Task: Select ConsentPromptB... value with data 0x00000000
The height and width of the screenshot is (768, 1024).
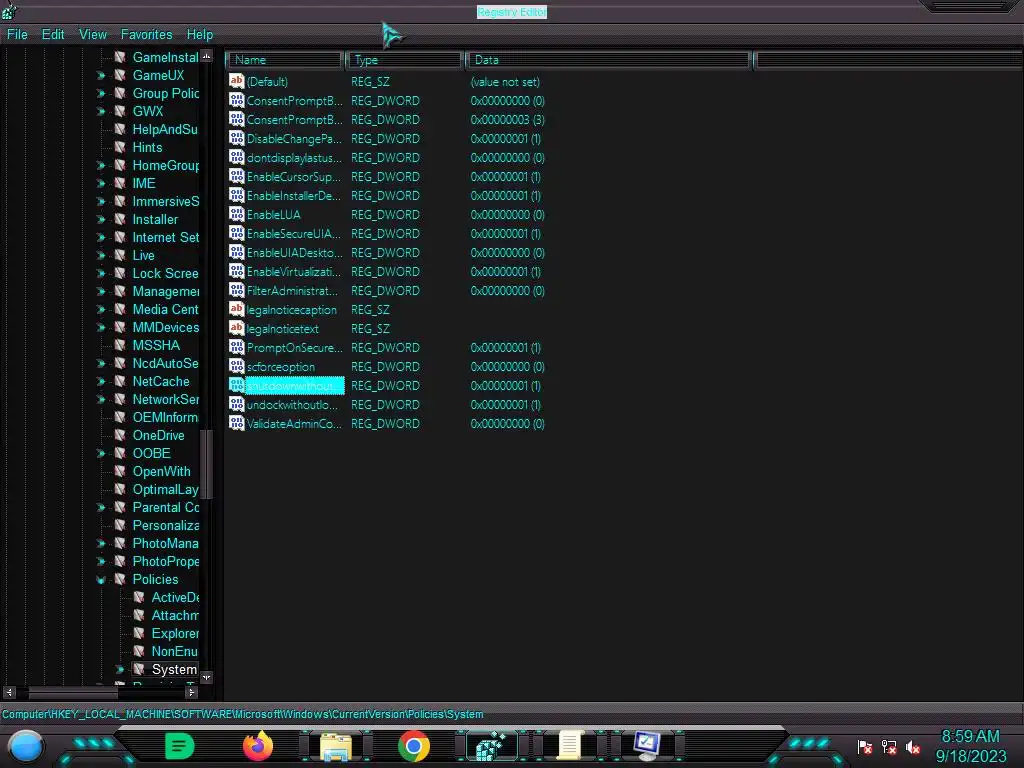Action: click(x=294, y=101)
